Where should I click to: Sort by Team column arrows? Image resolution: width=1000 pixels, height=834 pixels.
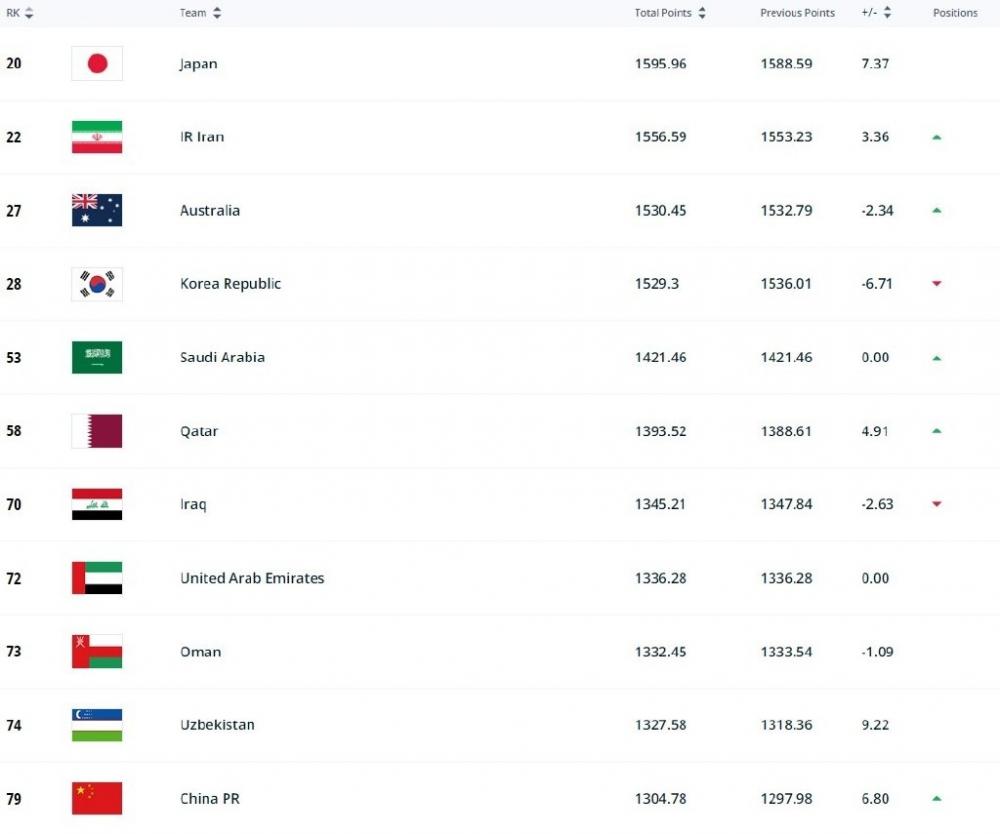(217, 13)
